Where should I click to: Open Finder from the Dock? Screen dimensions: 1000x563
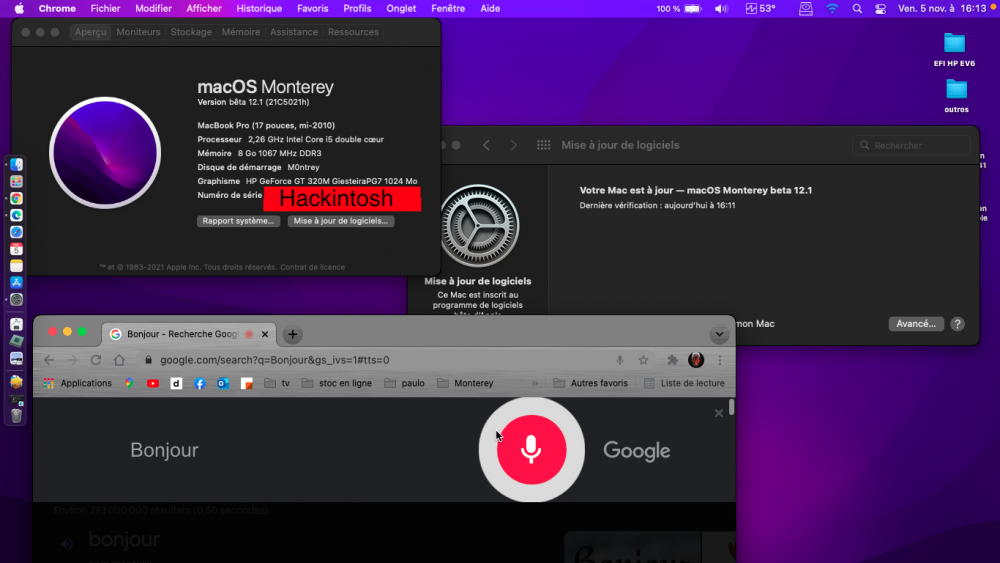pos(17,165)
